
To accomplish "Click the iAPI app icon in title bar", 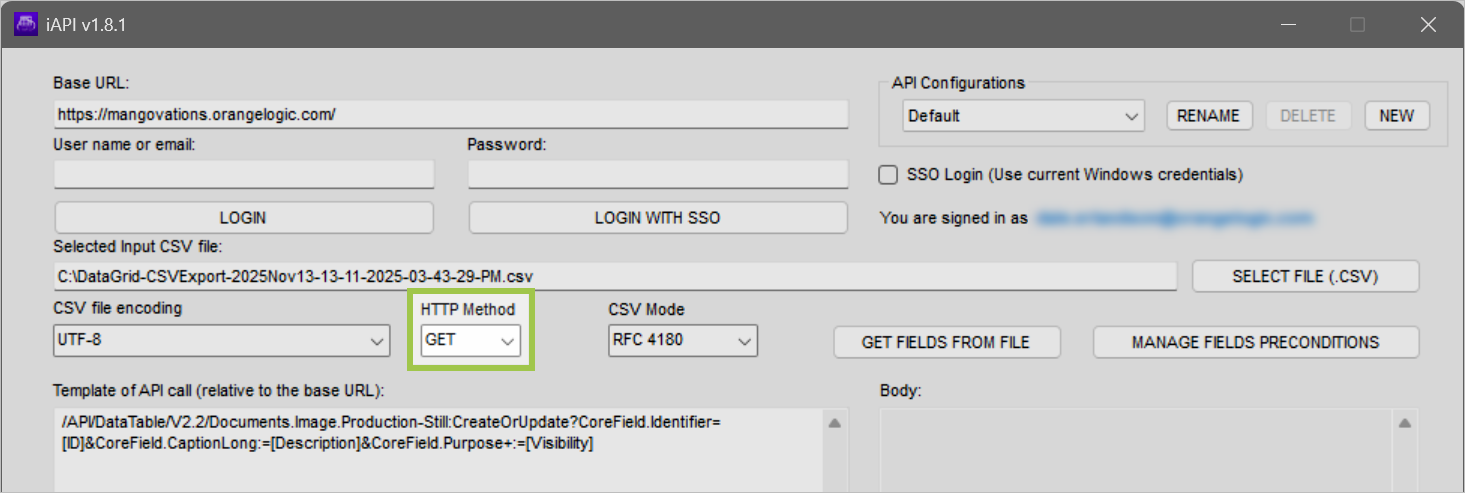I will point(25,25).
